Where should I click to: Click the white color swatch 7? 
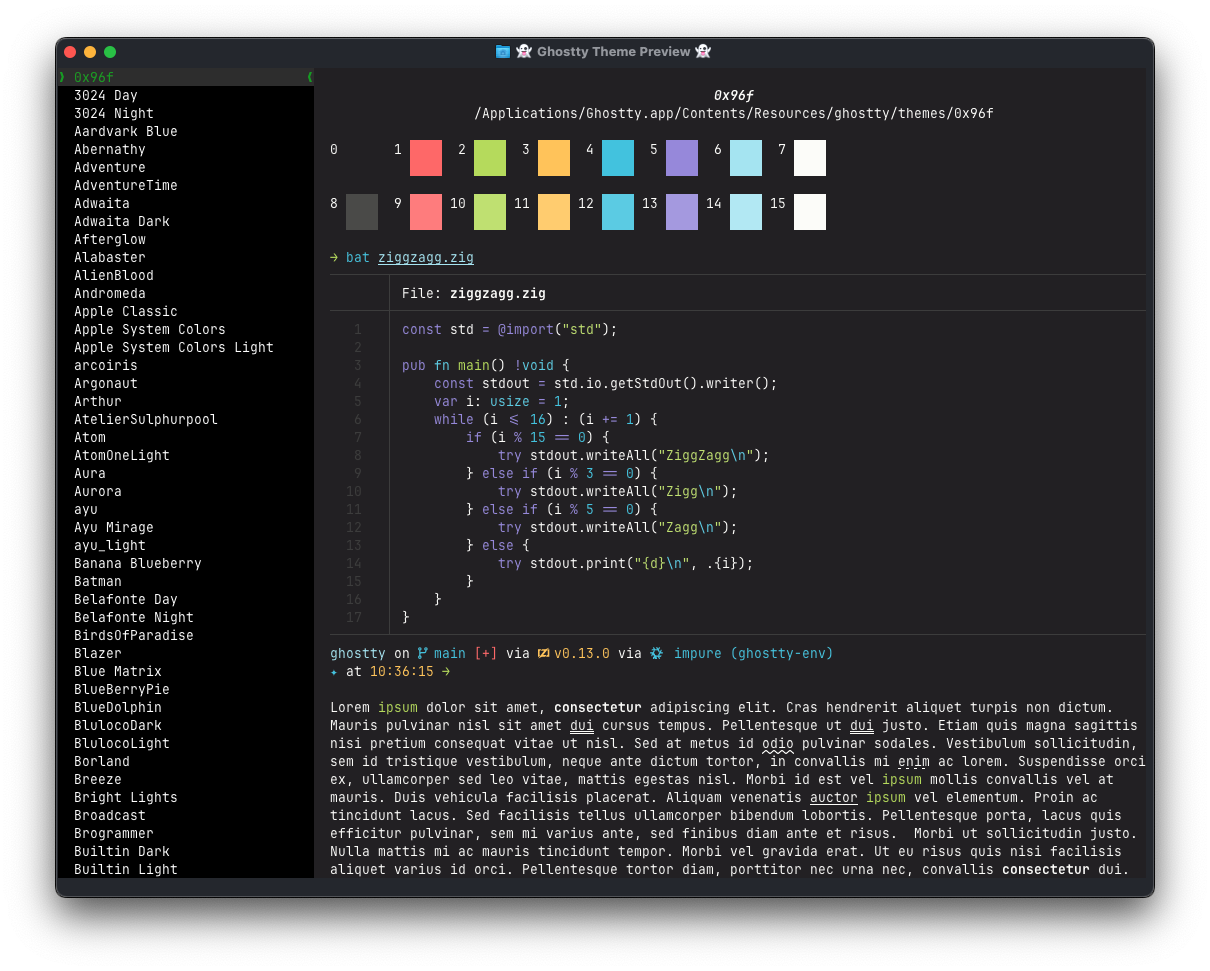[x=810, y=158]
